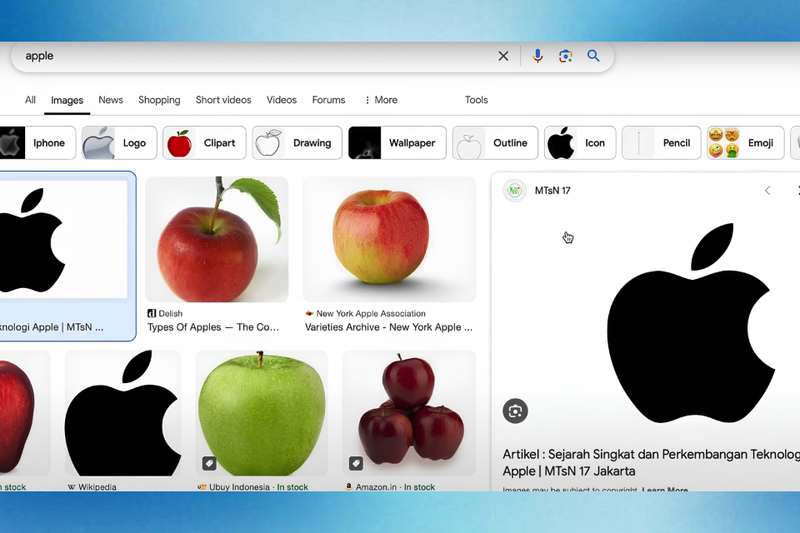Viewport: 800px width, 533px height.
Task: Open the Shopping tab
Action: click(x=159, y=100)
